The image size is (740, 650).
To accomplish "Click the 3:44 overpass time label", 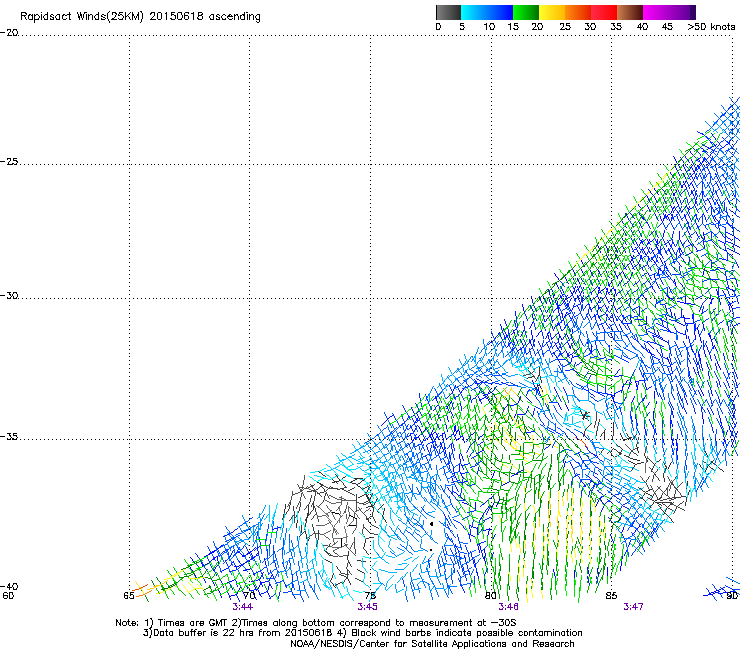I will coord(243,607).
